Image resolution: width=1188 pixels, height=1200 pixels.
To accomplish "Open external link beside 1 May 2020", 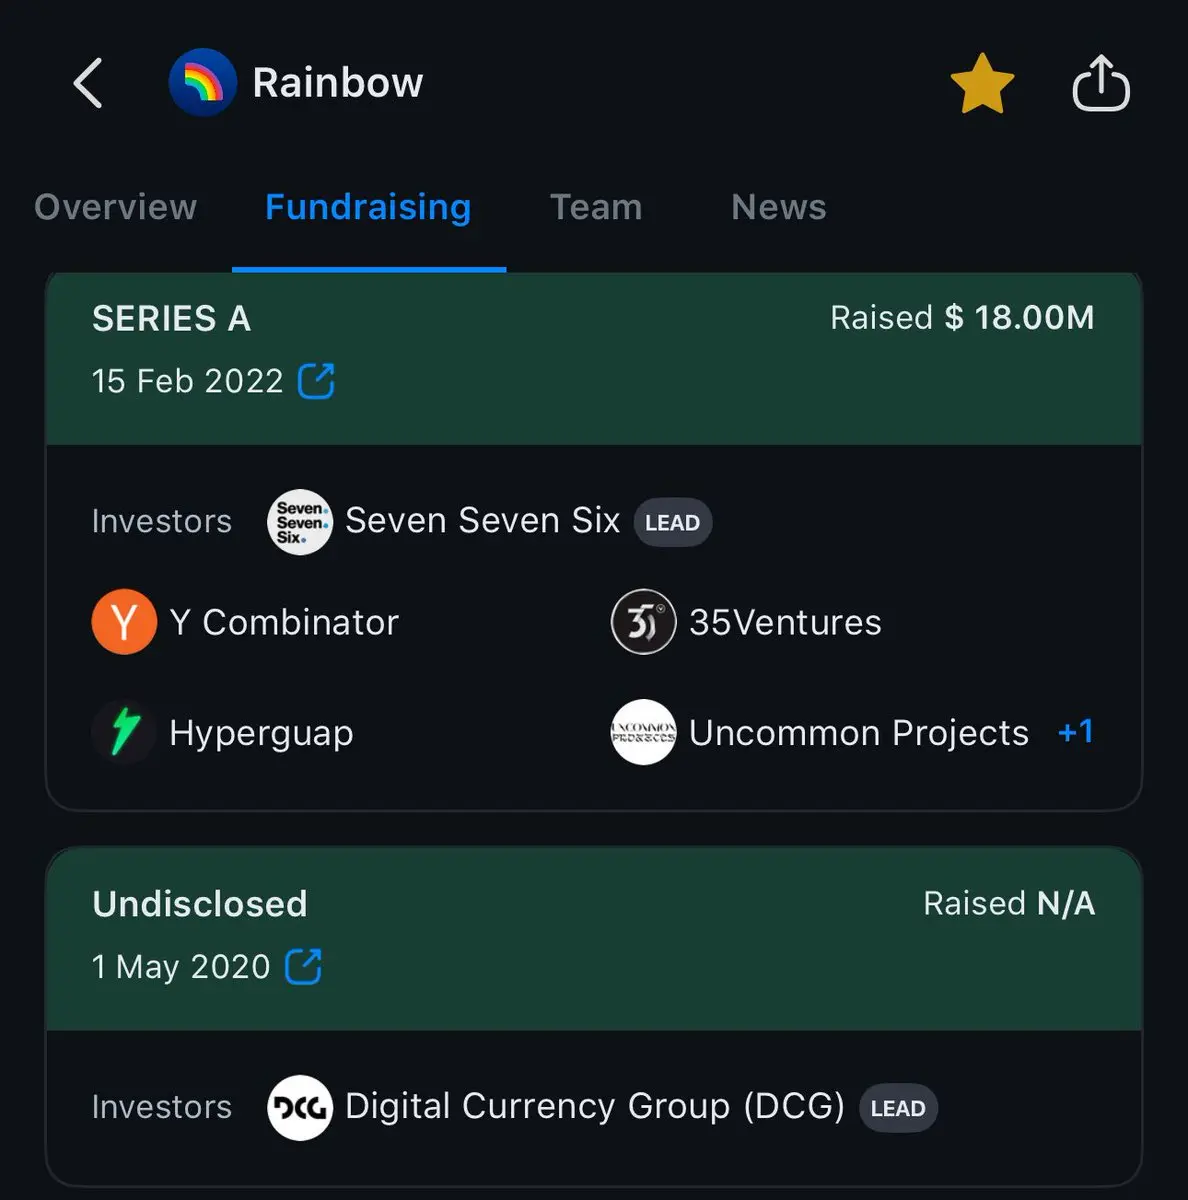I will 303,967.
